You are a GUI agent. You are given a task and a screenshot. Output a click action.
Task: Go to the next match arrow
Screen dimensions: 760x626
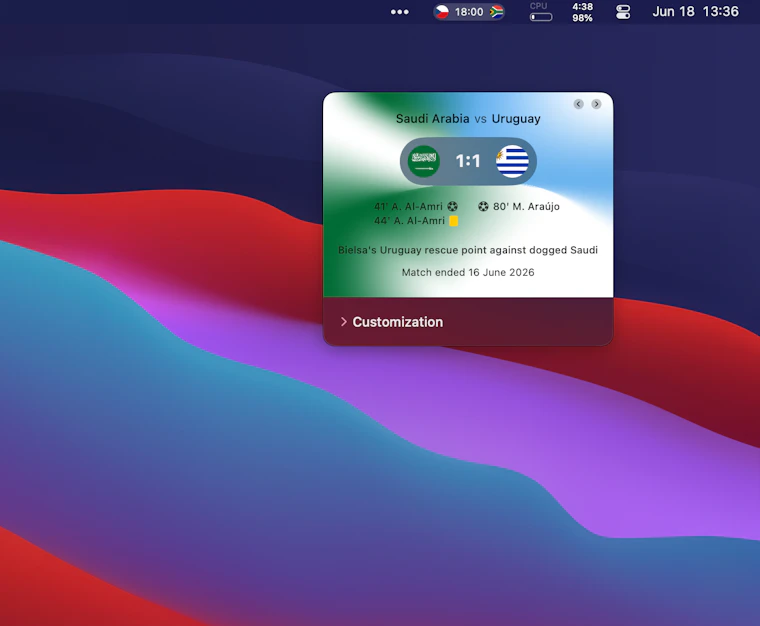point(596,104)
